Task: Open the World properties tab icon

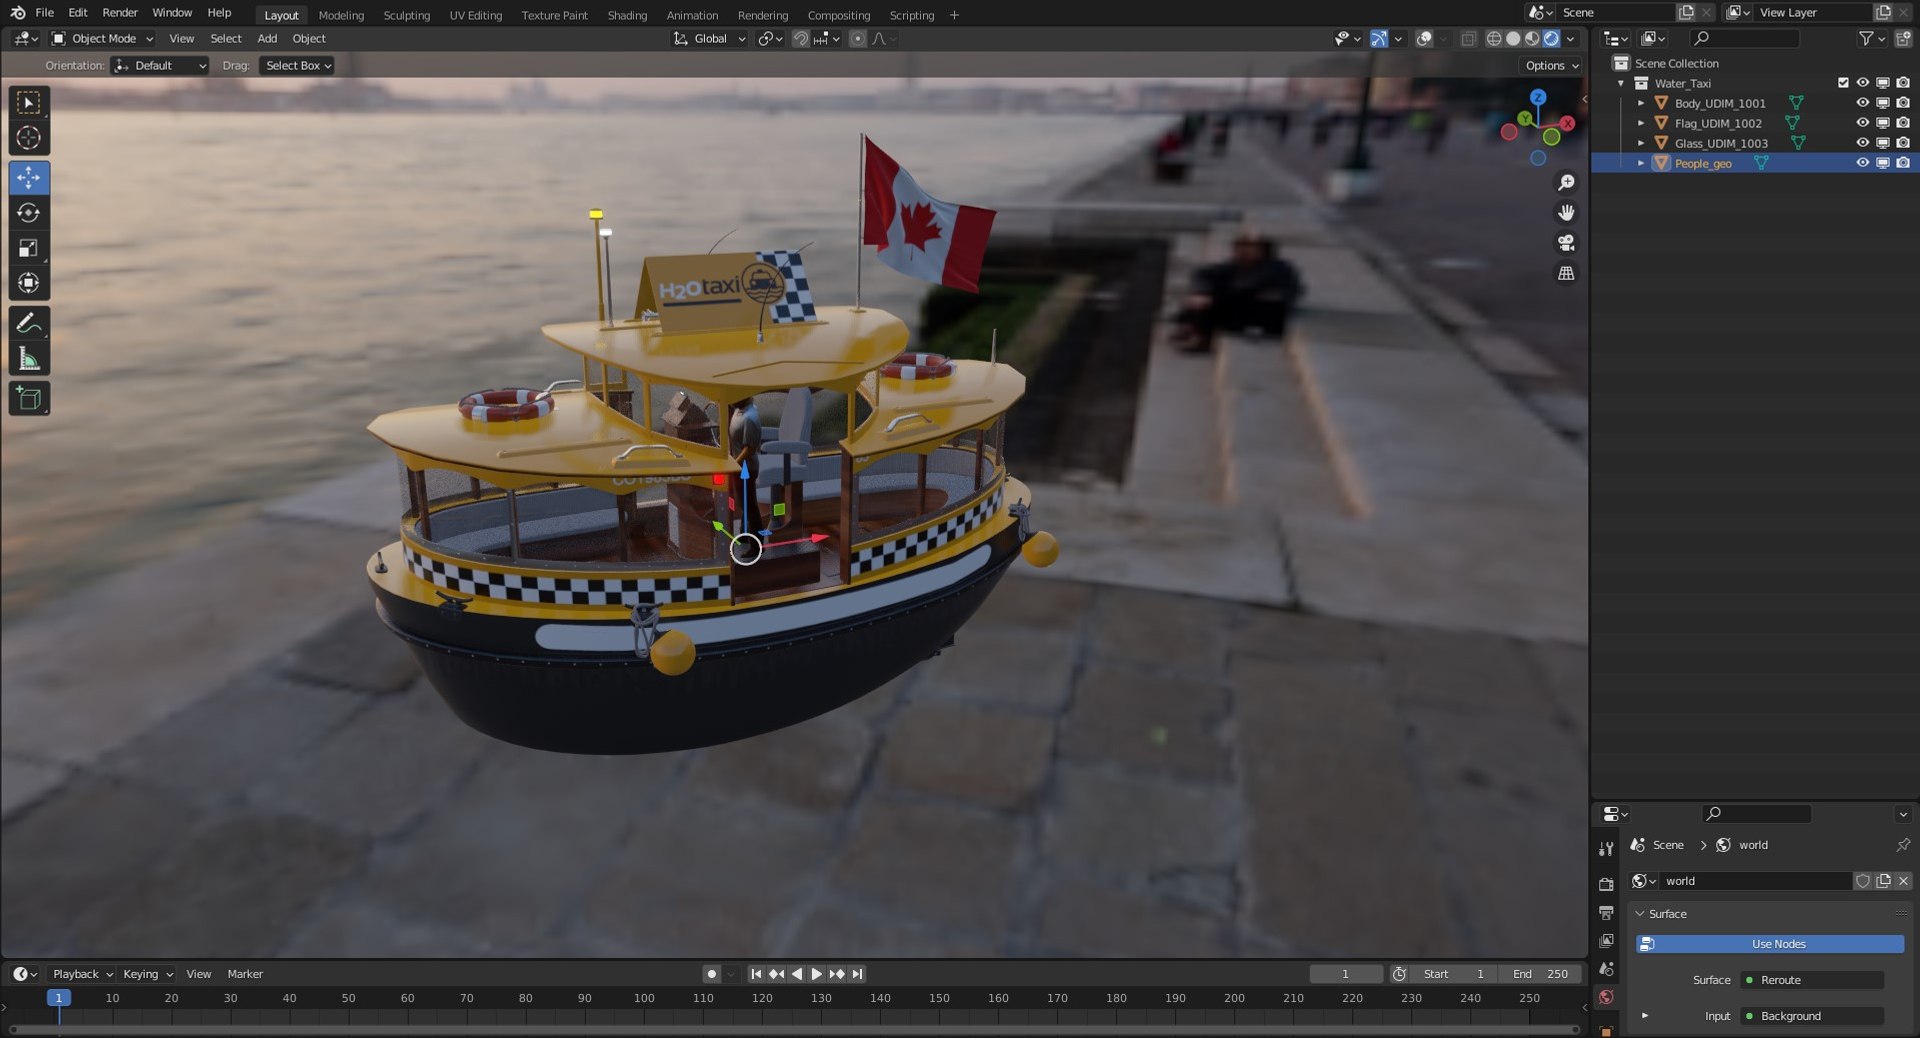Action: (1606, 997)
